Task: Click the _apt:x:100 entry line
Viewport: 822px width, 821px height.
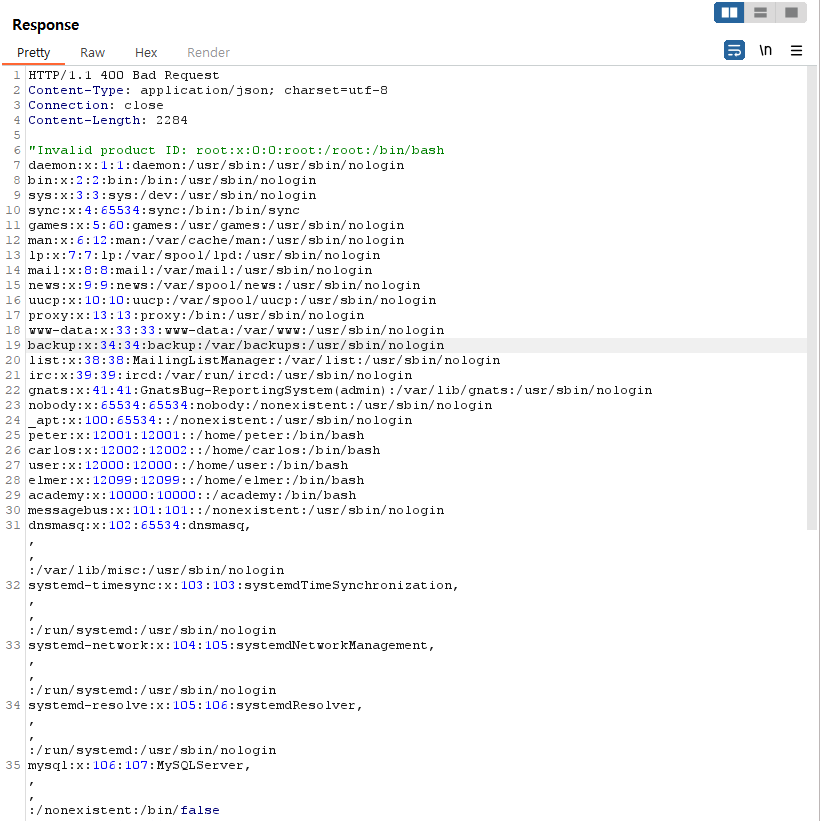Action: click(x=220, y=420)
